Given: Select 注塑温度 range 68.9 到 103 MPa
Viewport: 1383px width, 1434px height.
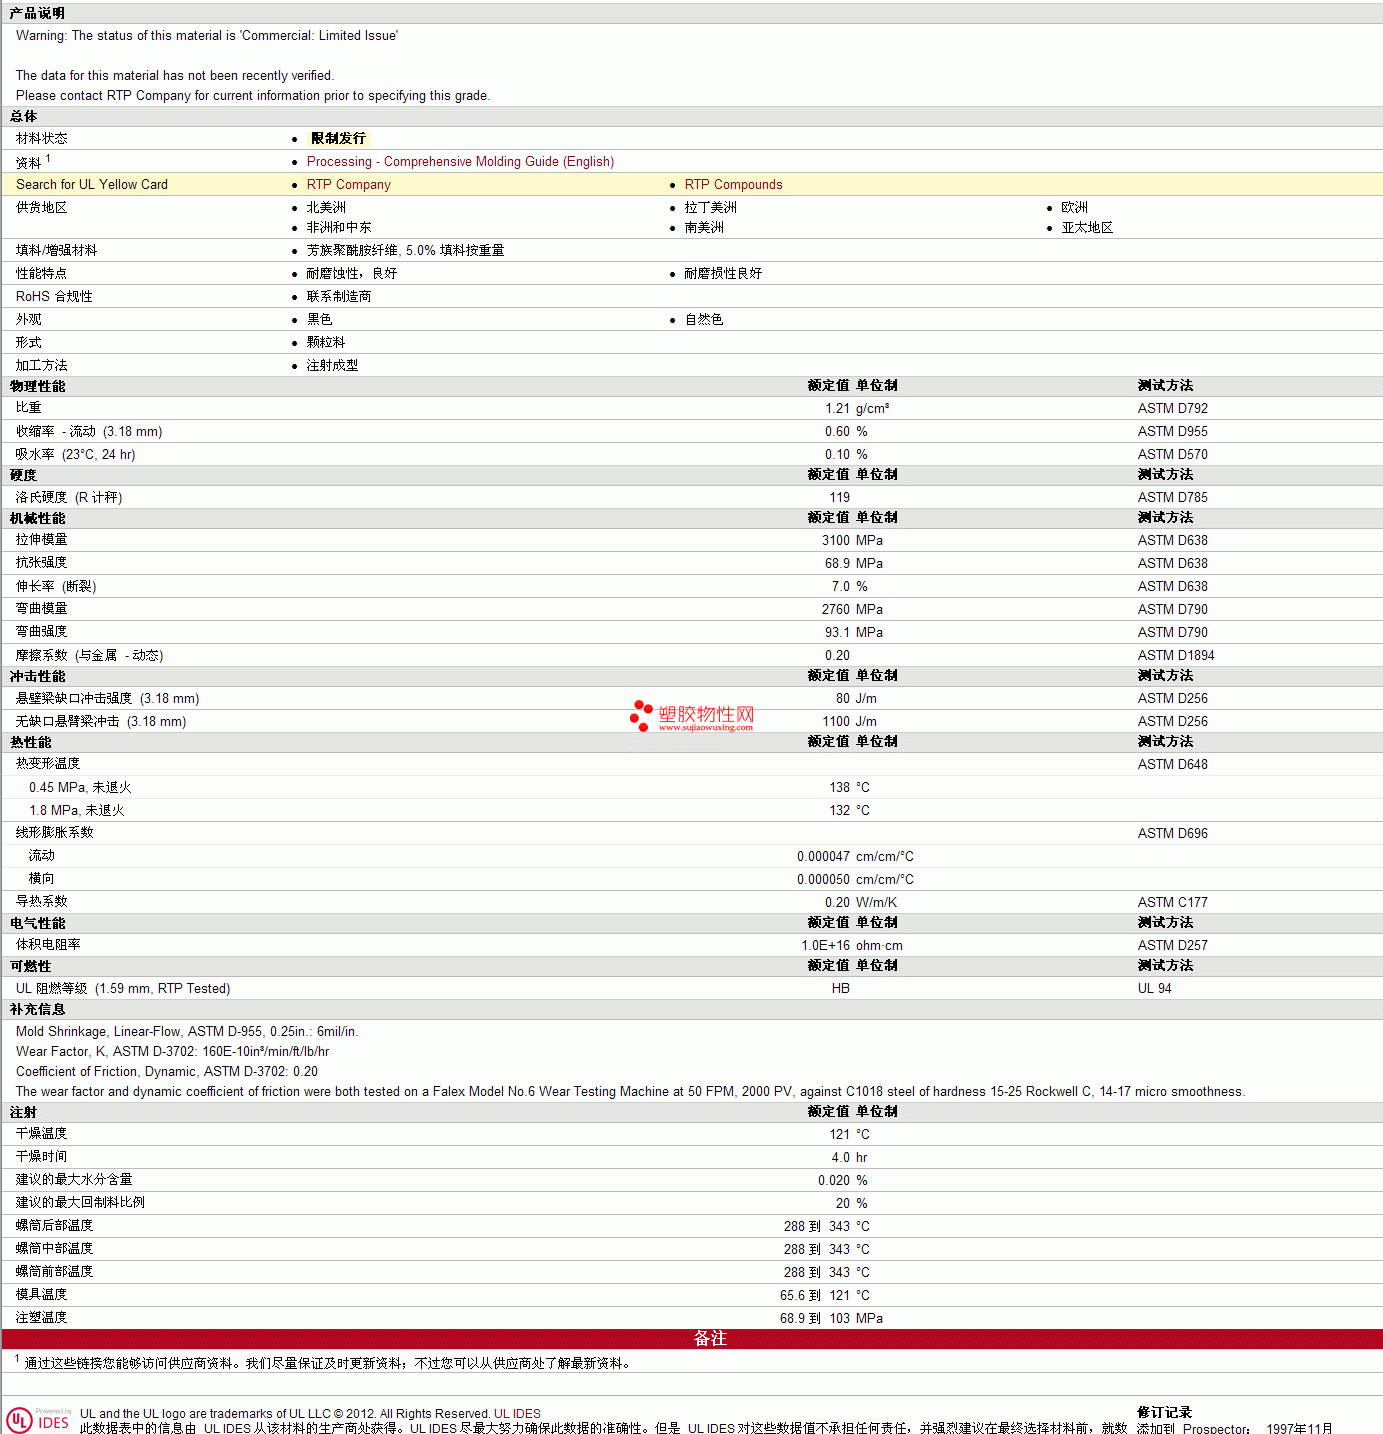Looking at the screenshot, I should [832, 1319].
